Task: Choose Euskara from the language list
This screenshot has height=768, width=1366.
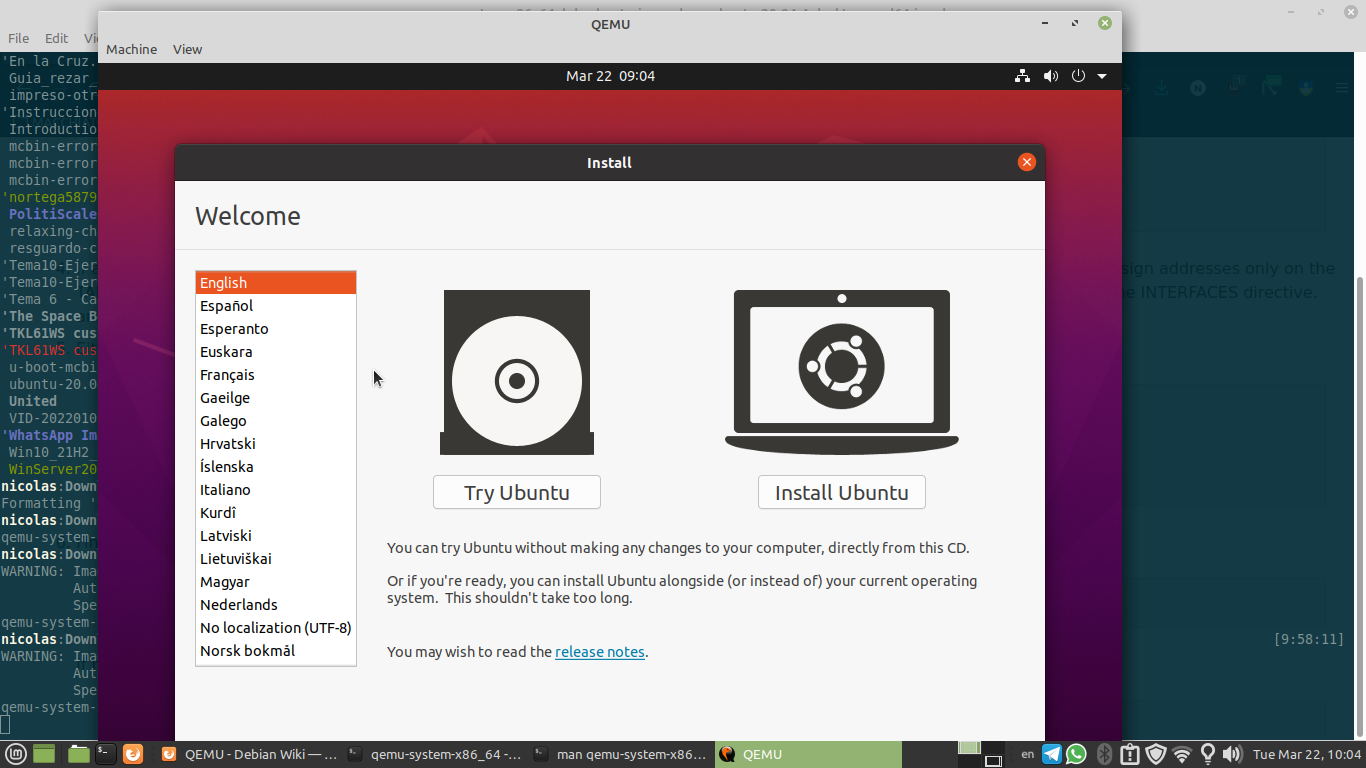Action: pos(276,352)
